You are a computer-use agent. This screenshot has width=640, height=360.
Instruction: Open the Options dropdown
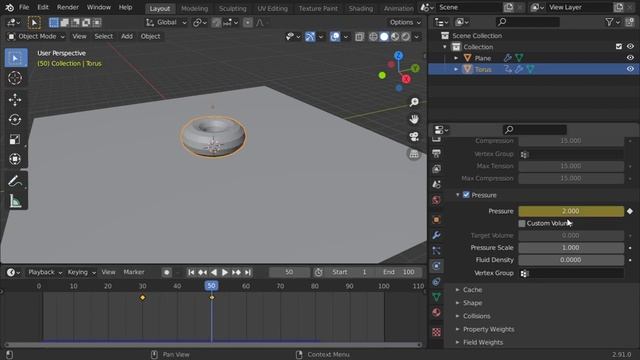click(x=405, y=22)
